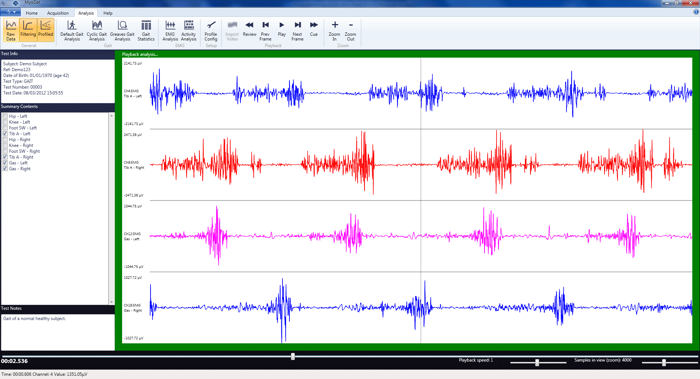Zoom In on the signal view
Image resolution: width=700 pixels, height=379 pixels.
(x=334, y=30)
